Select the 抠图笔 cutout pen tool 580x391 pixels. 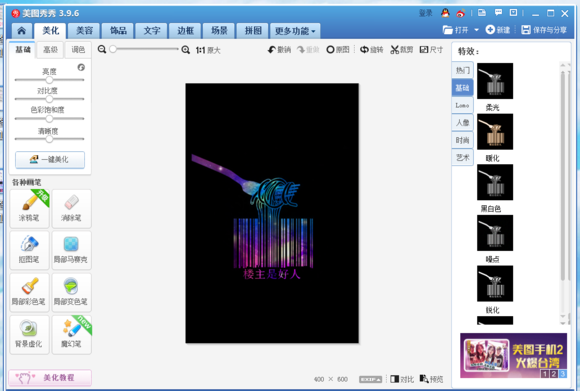(29, 250)
